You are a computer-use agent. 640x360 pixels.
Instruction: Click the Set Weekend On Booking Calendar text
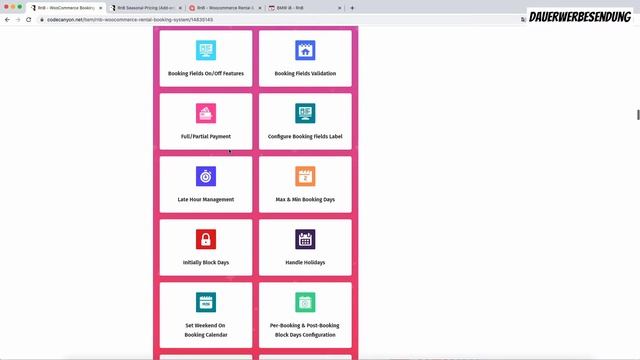point(206,330)
